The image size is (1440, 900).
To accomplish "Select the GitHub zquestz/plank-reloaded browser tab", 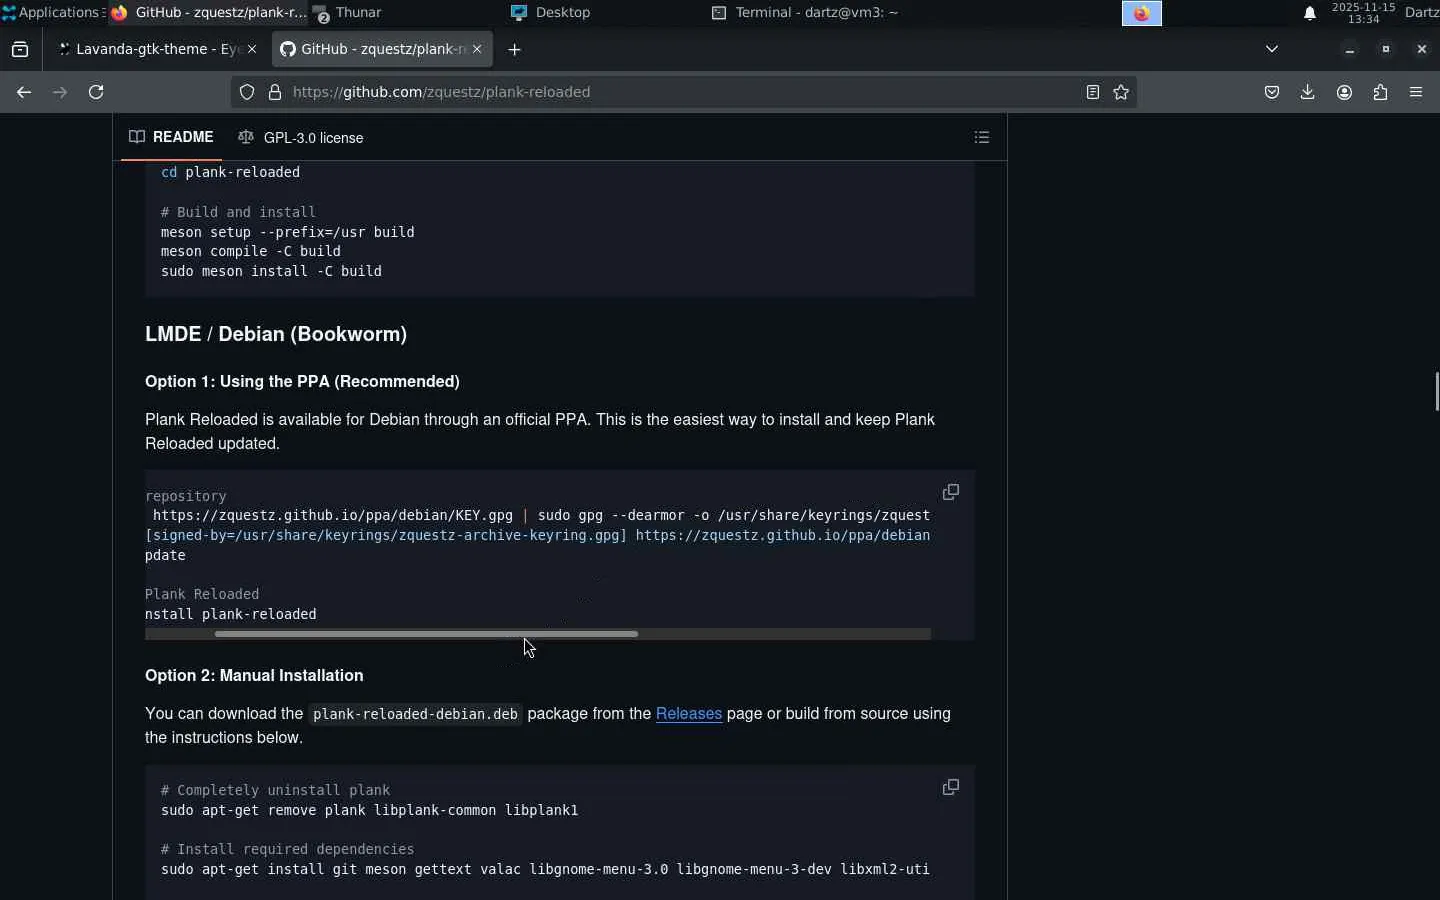I will (x=382, y=49).
